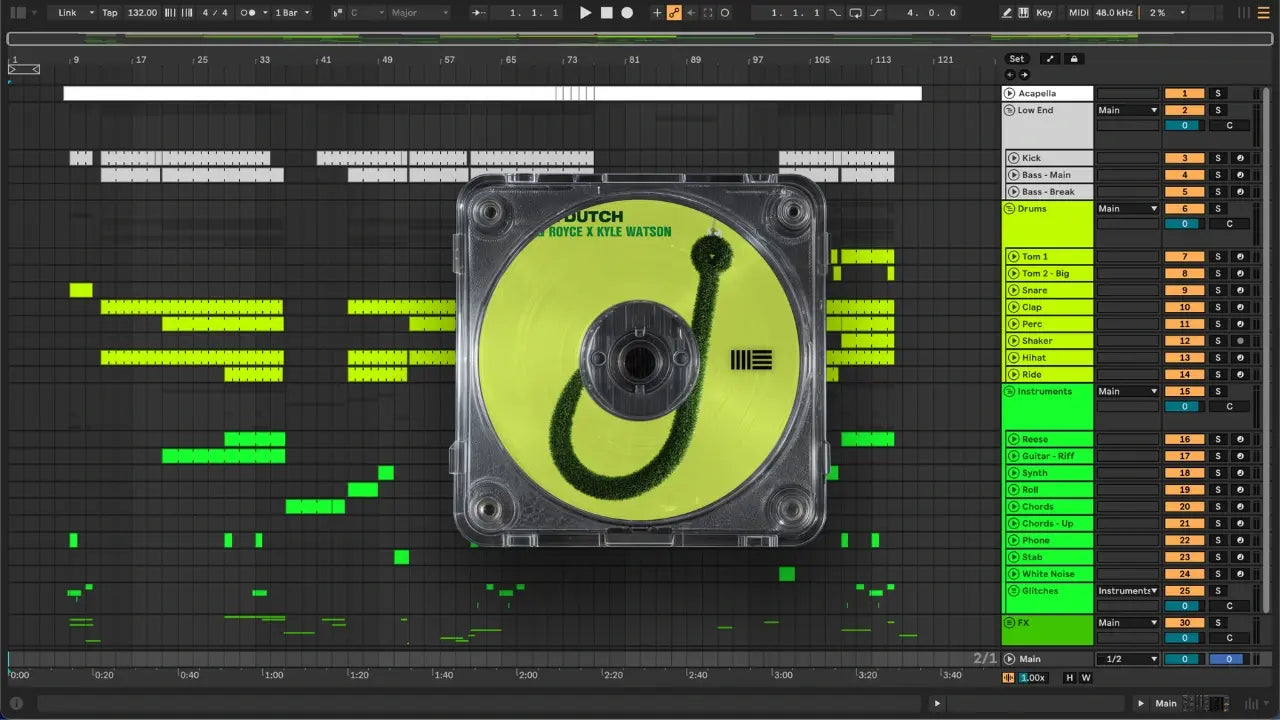
Task: Click the Main track volume value
Action: [1184, 659]
